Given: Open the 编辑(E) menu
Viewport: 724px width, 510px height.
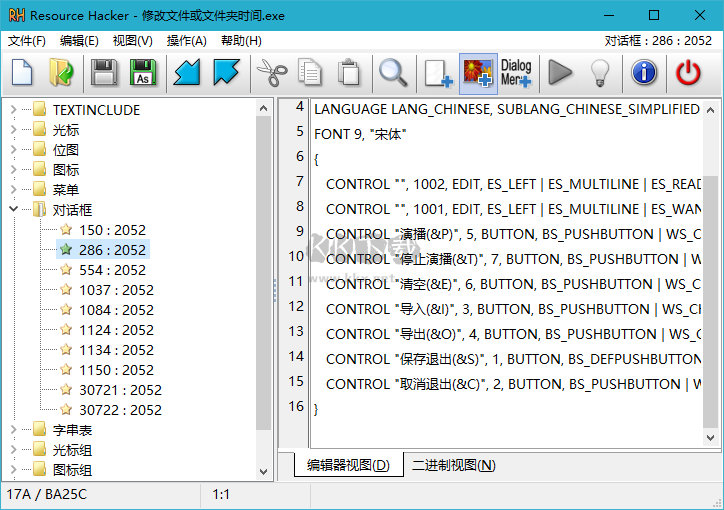Looking at the screenshot, I should (79, 41).
